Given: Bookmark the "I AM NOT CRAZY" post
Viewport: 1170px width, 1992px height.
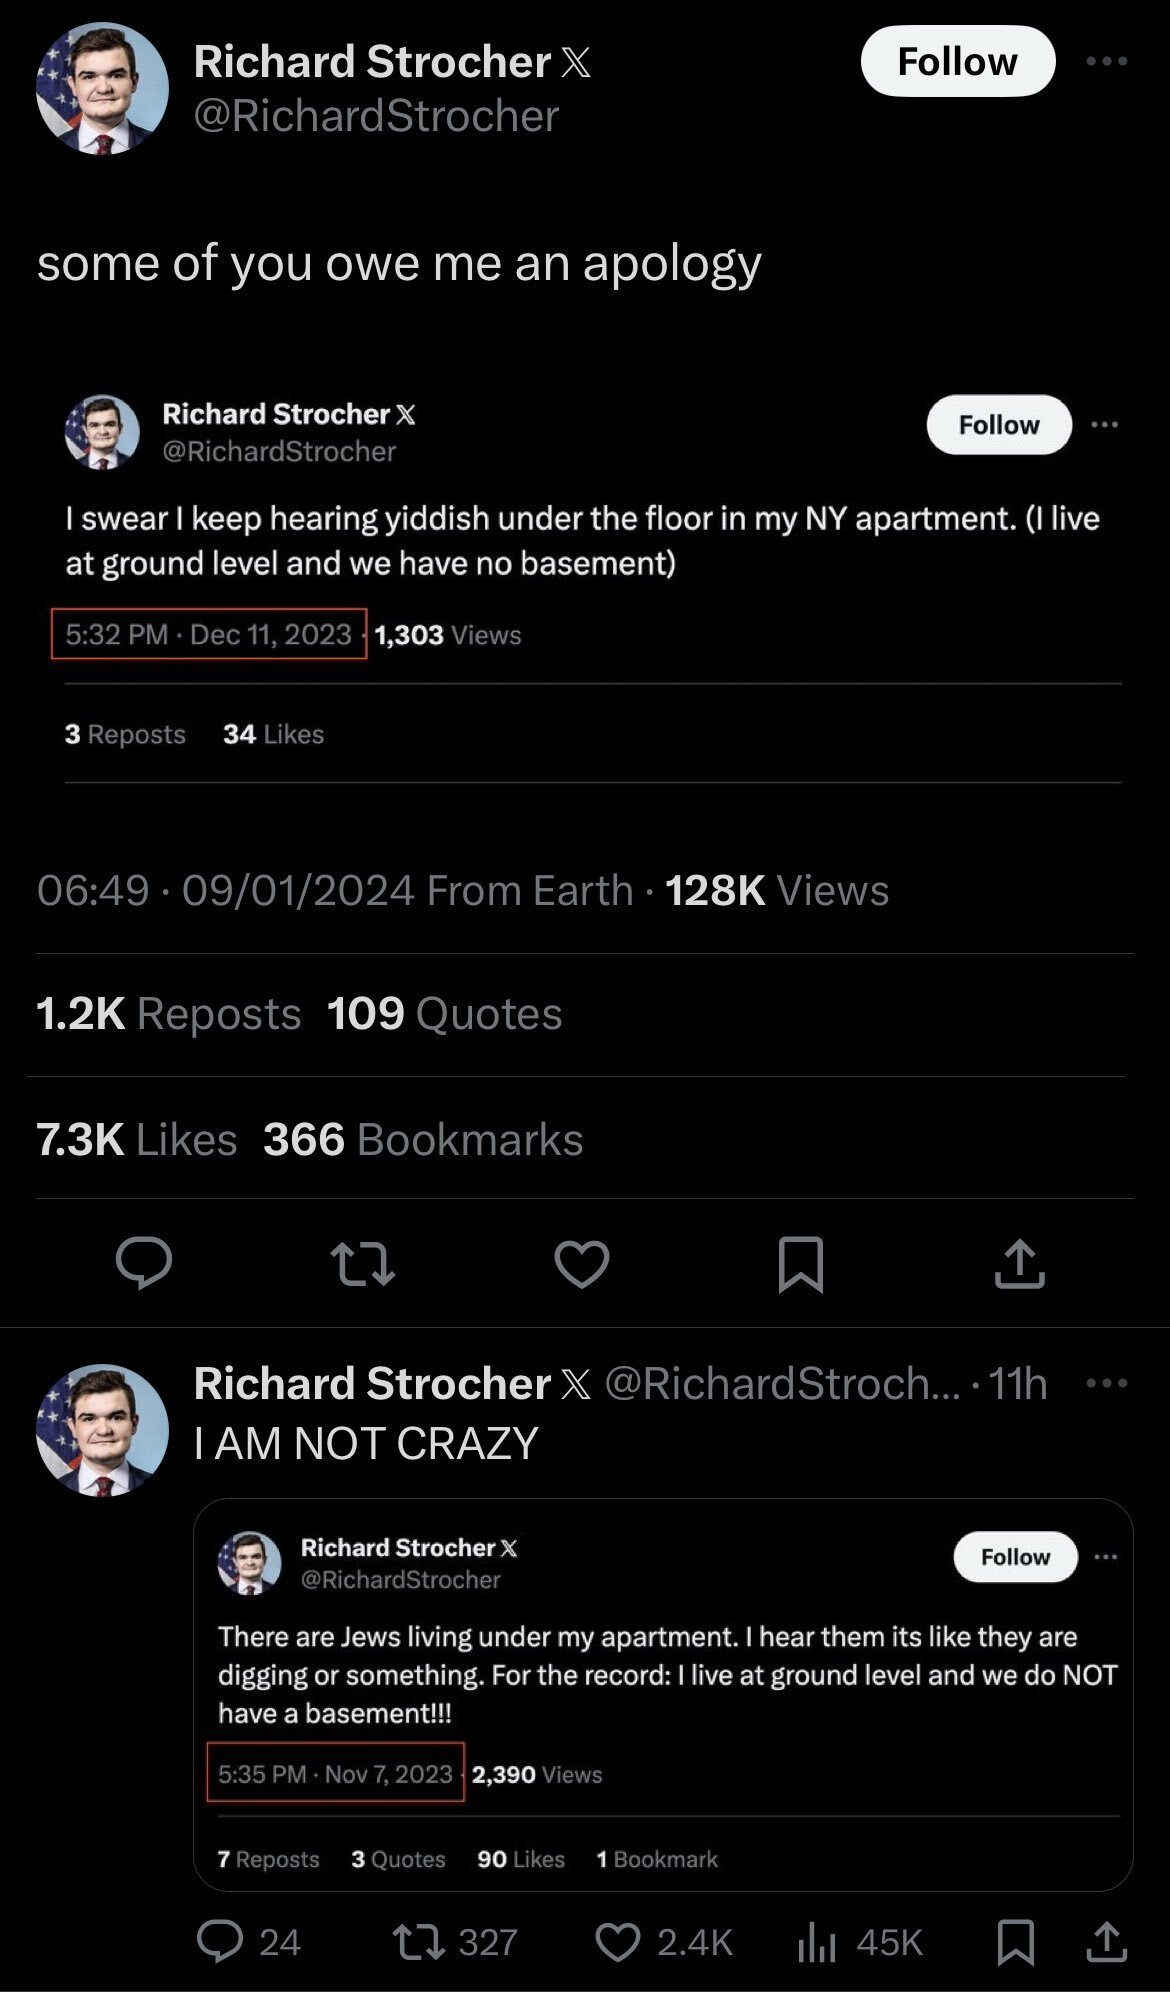Looking at the screenshot, I should click(1015, 1942).
